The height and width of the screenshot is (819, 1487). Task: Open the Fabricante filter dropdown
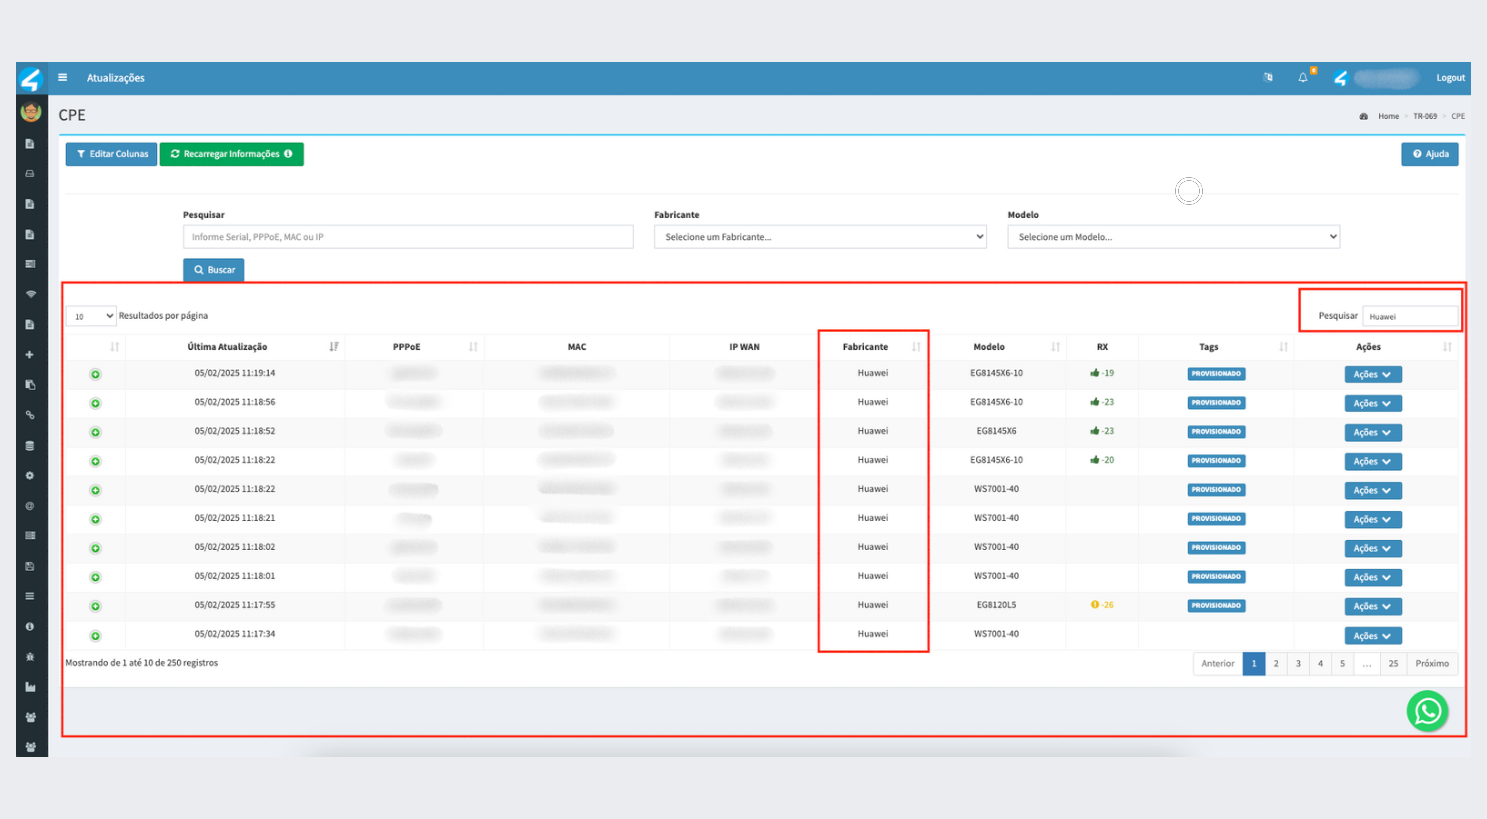(x=820, y=237)
